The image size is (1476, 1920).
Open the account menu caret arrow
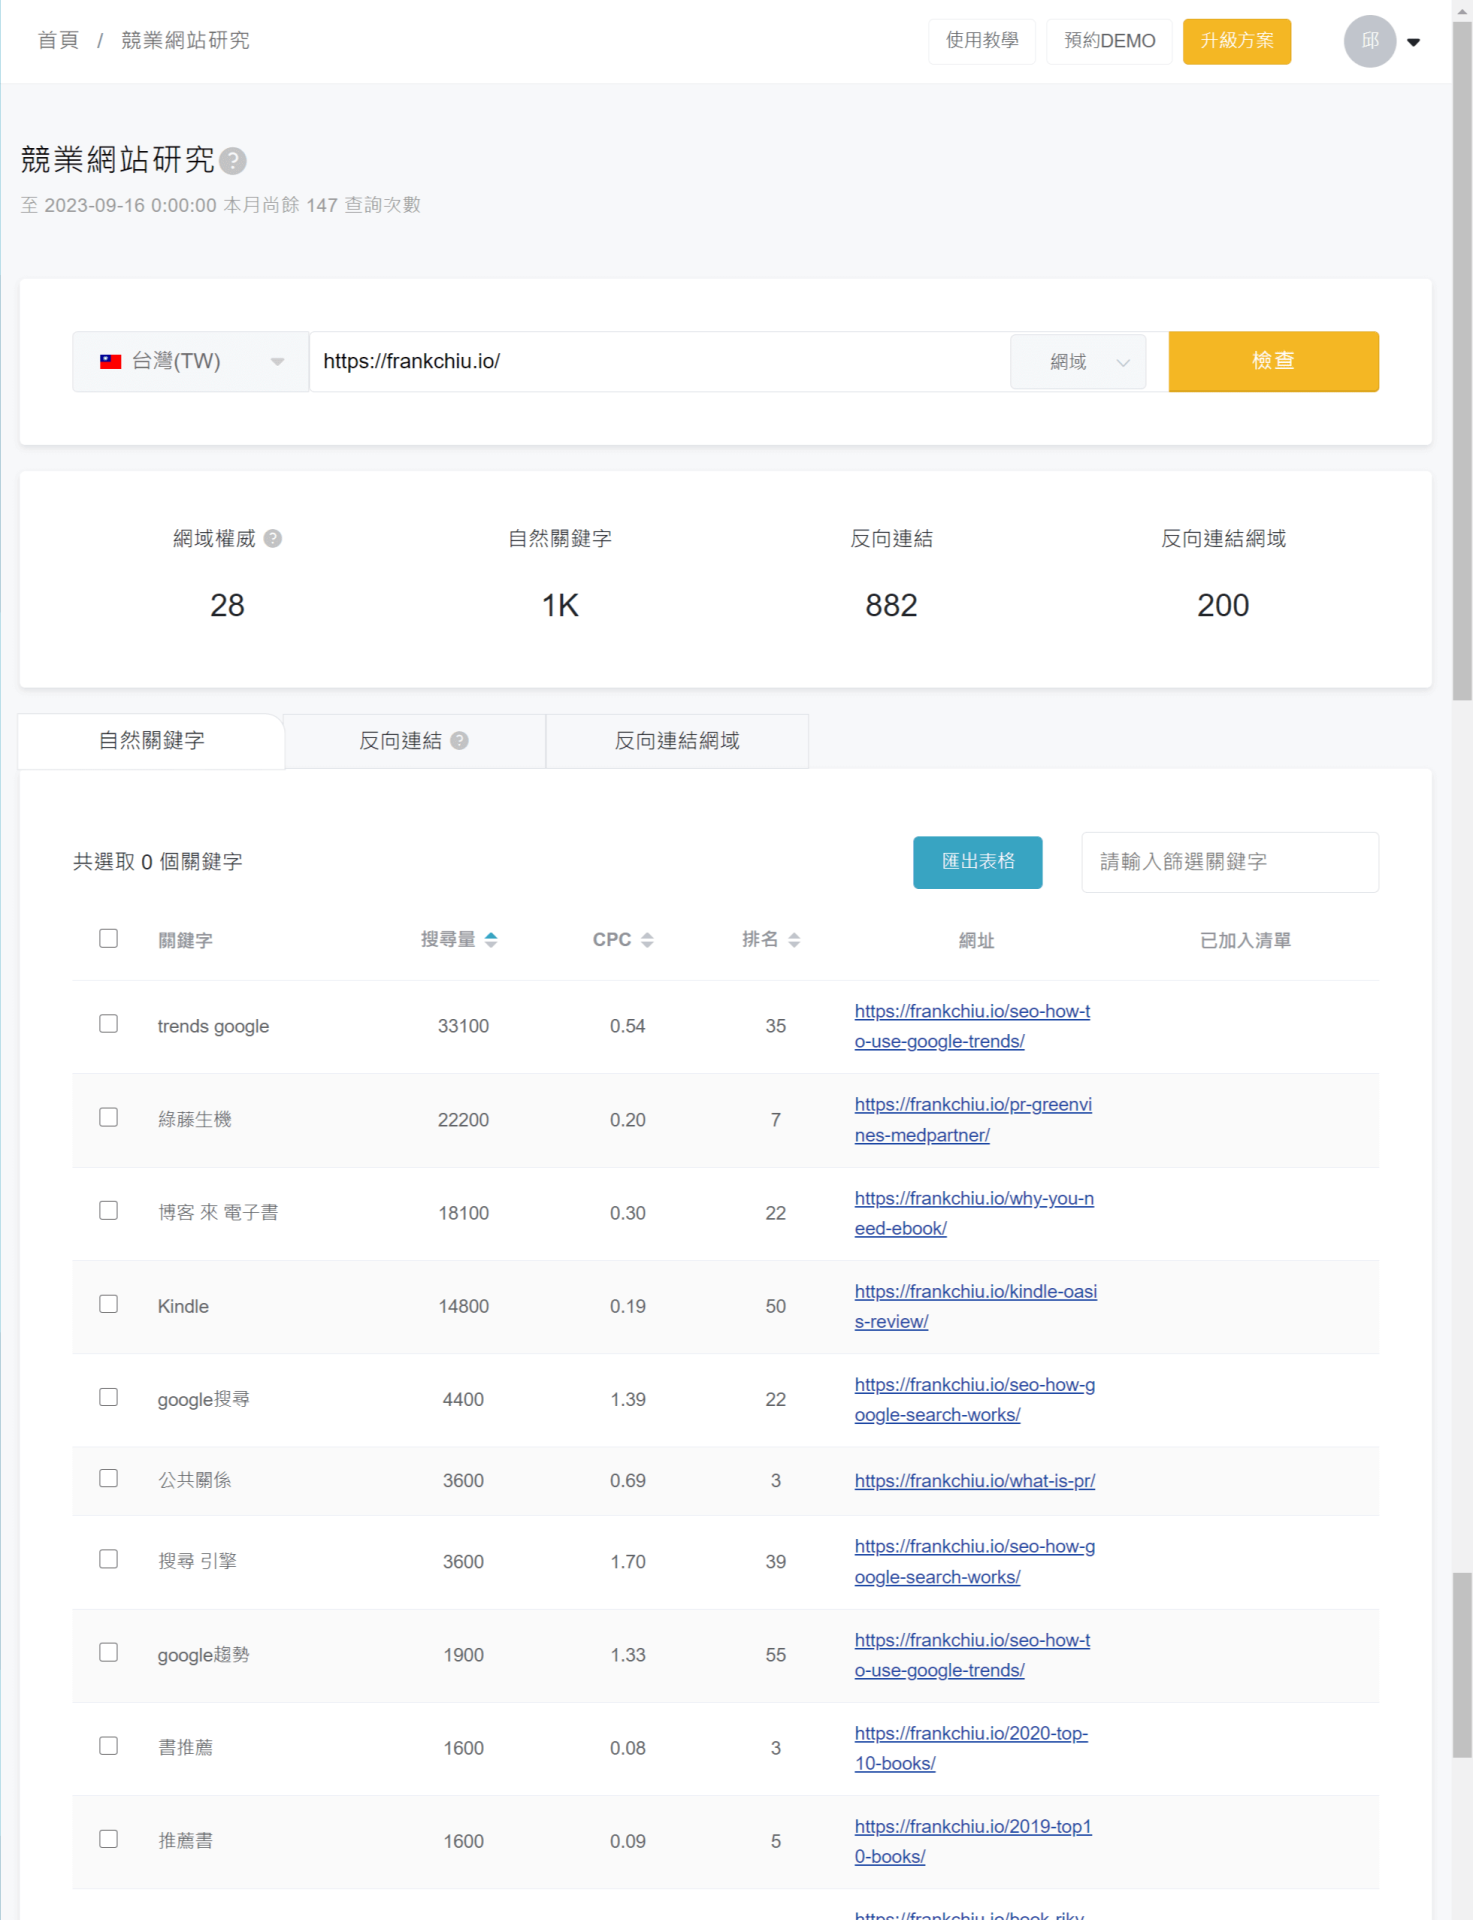click(x=1413, y=42)
